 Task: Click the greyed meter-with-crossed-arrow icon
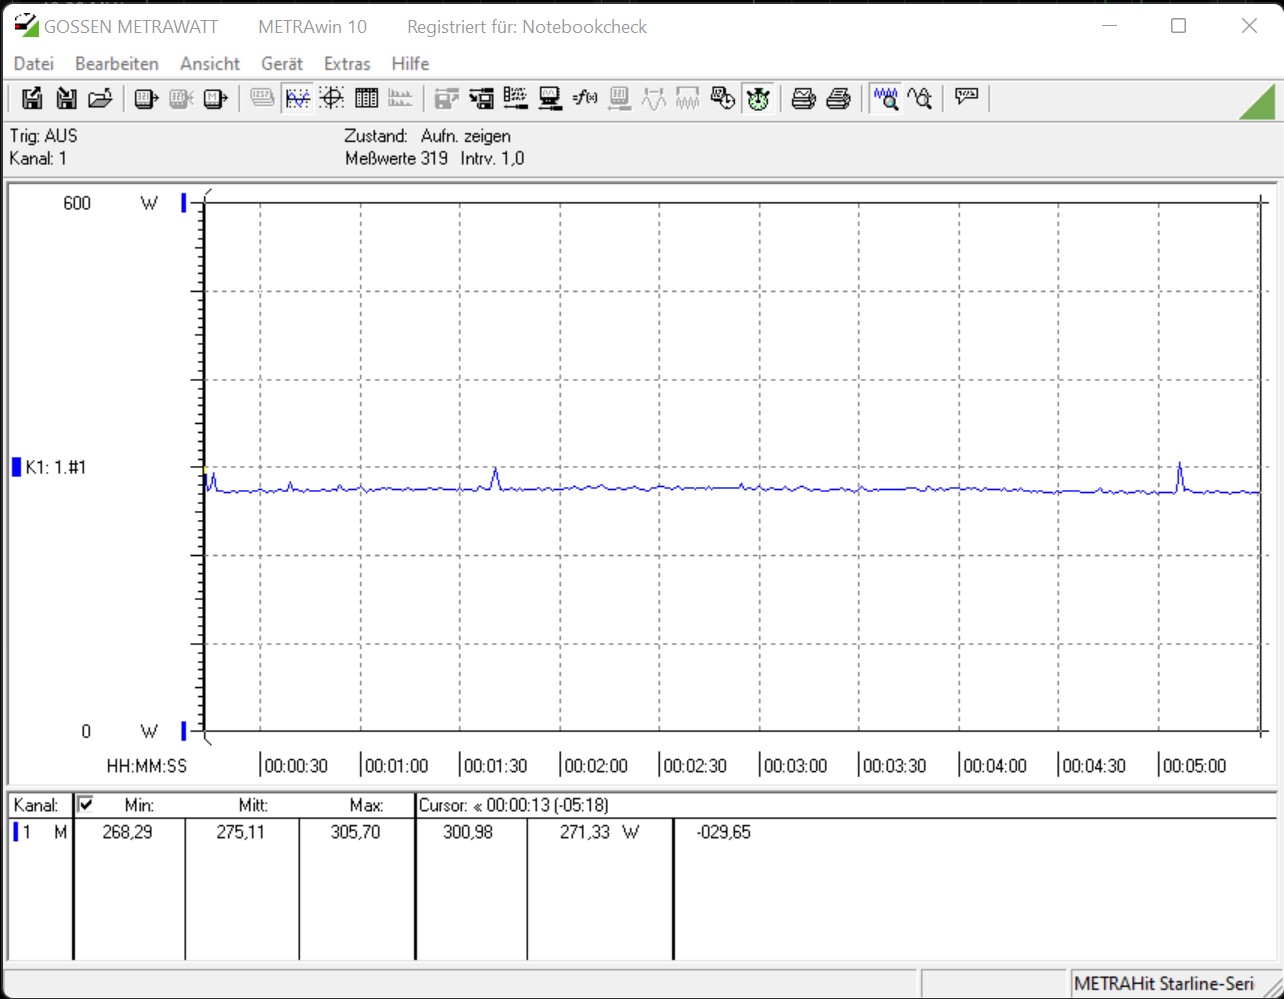click(x=181, y=98)
